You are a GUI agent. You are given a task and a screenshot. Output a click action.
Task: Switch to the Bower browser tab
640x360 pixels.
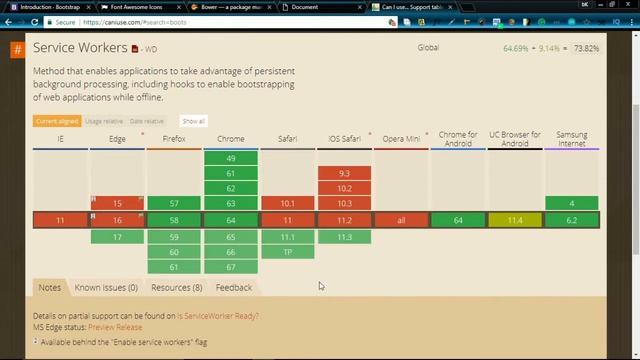point(231,7)
